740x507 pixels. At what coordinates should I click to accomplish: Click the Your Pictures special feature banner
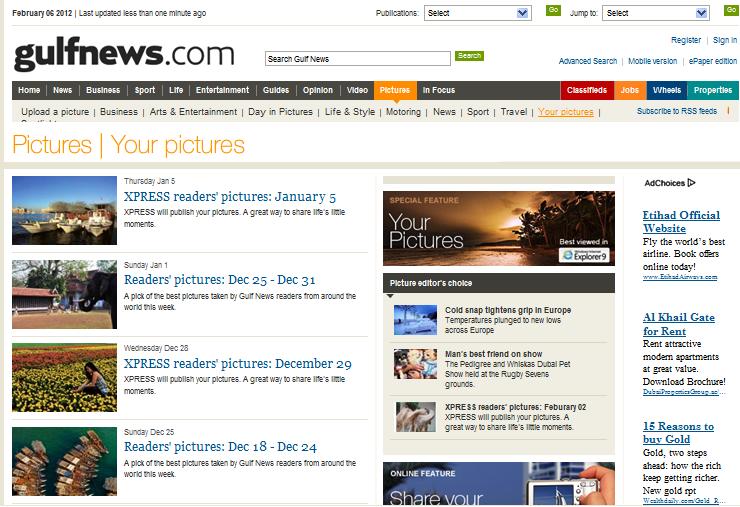(x=498, y=228)
